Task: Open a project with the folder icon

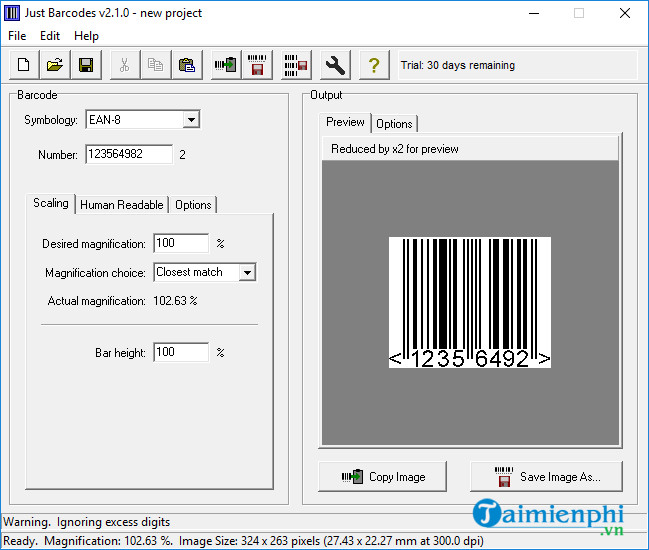Action: pos(55,65)
